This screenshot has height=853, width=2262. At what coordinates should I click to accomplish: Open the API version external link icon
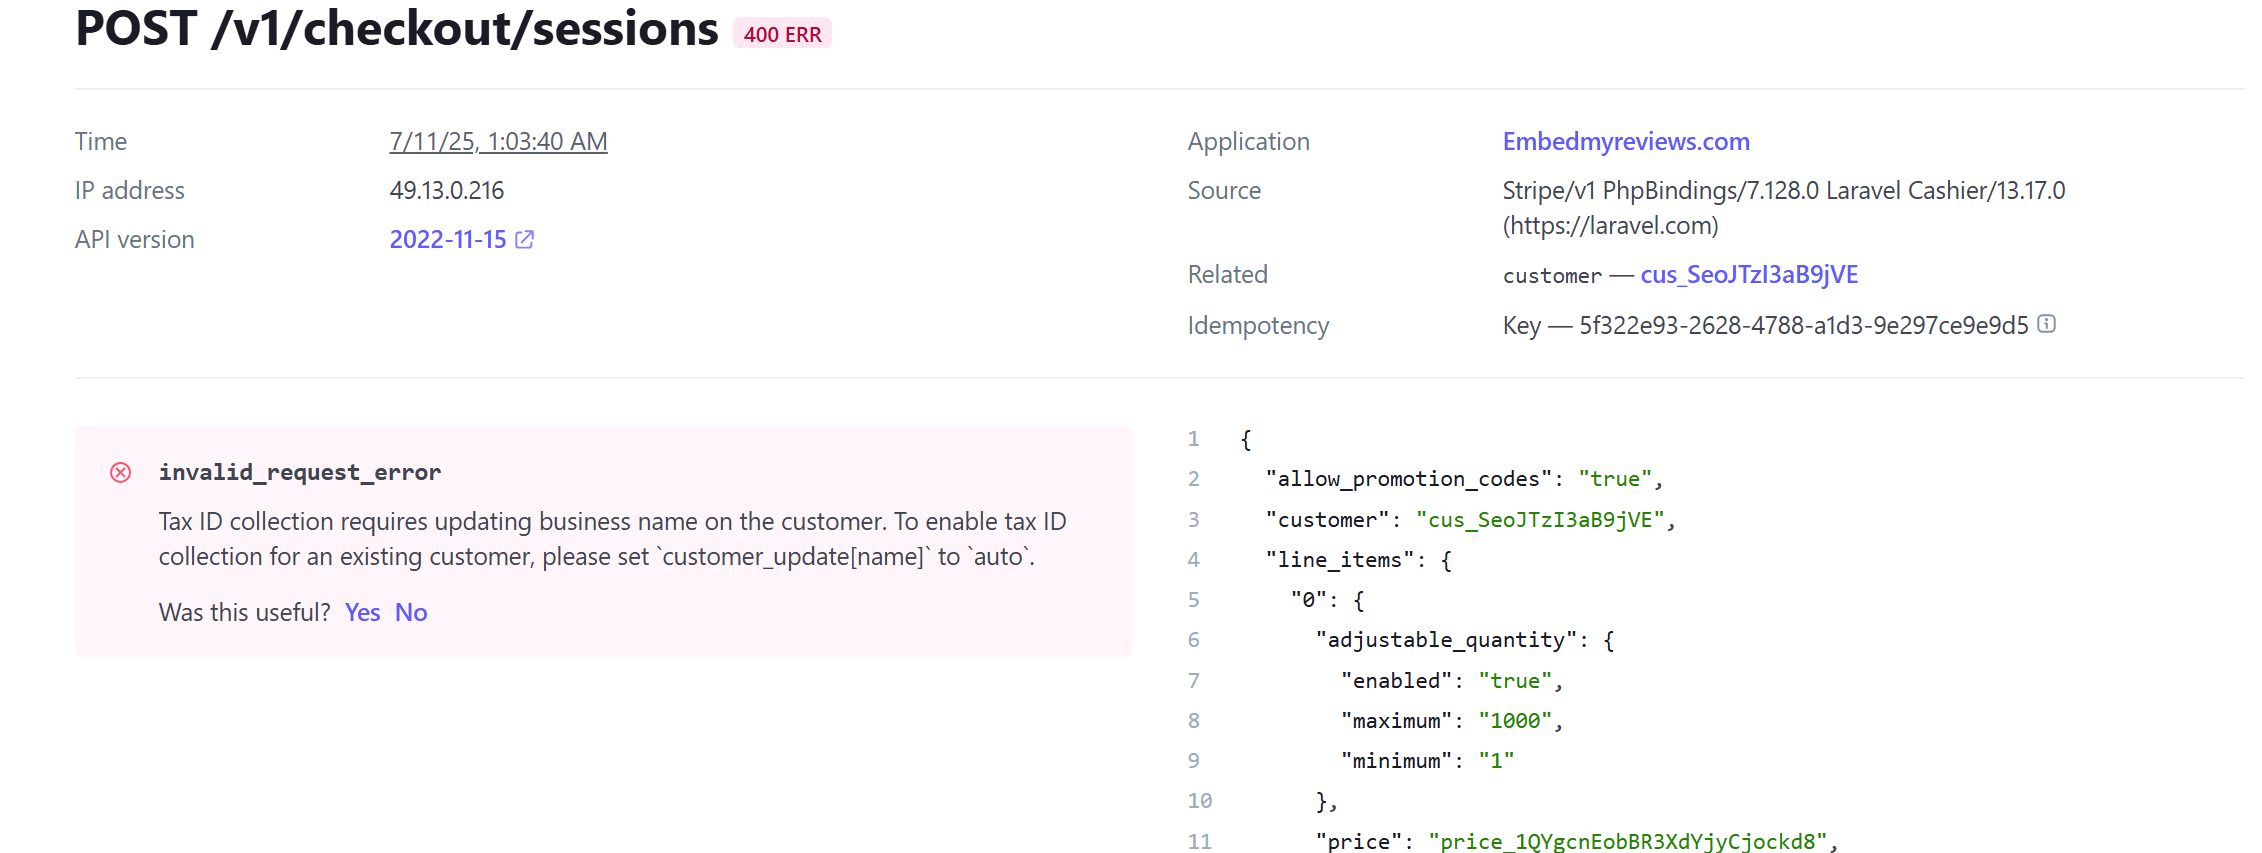coord(524,240)
